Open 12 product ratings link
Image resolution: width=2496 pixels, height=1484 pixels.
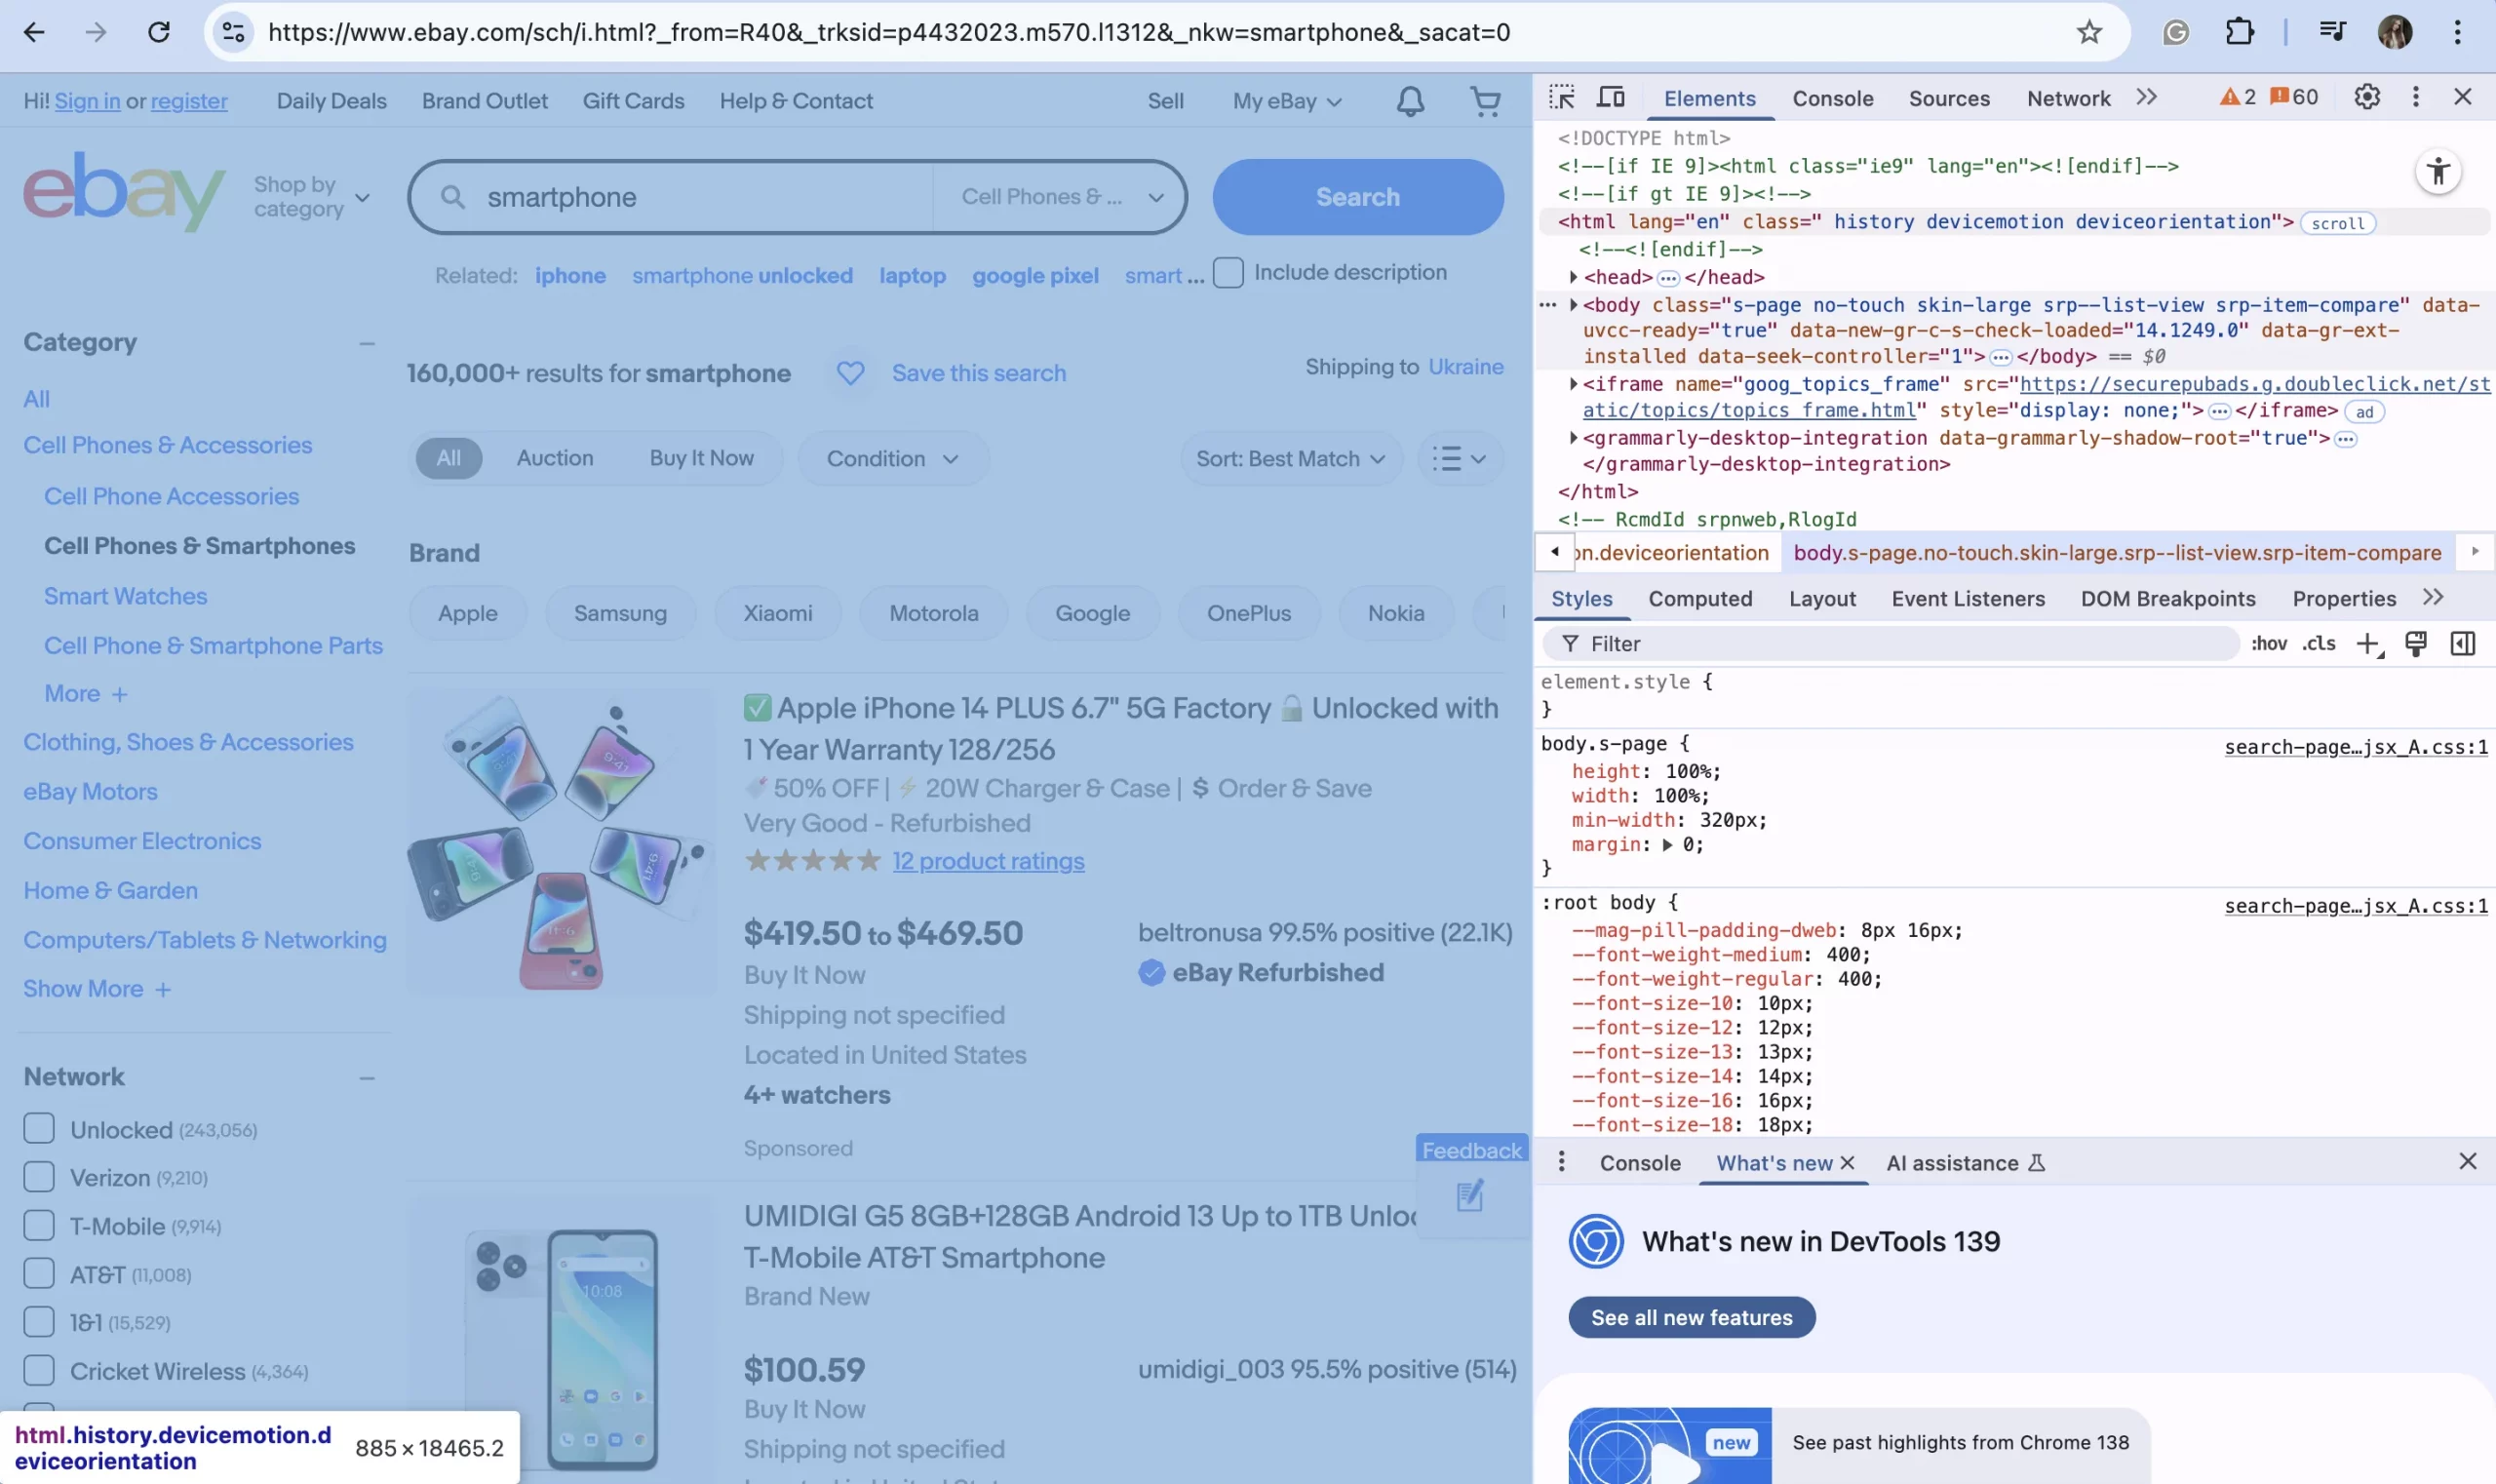coord(988,861)
